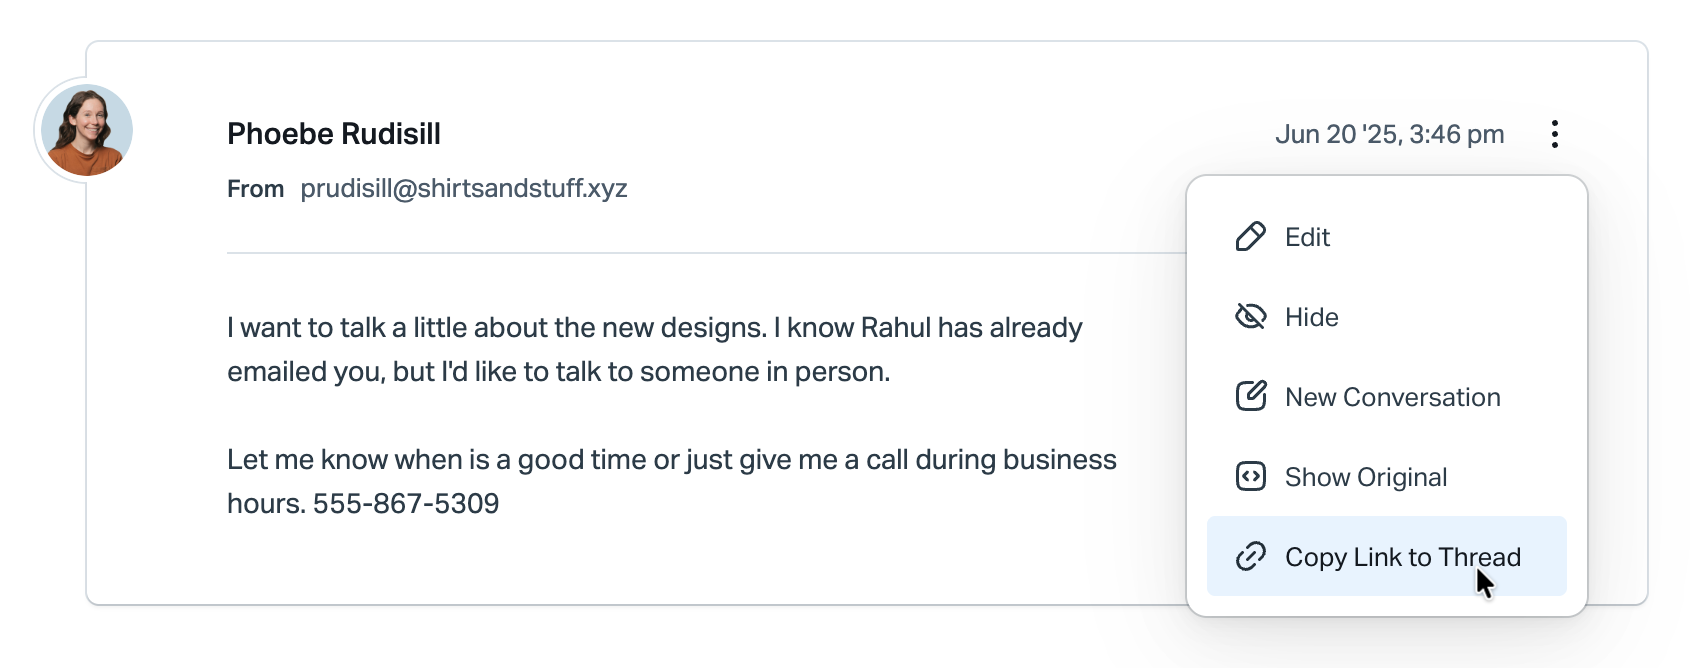Click the crossed-out eye Hide icon
The height and width of the screenshot is (668, 1708).
(1250, 317)
